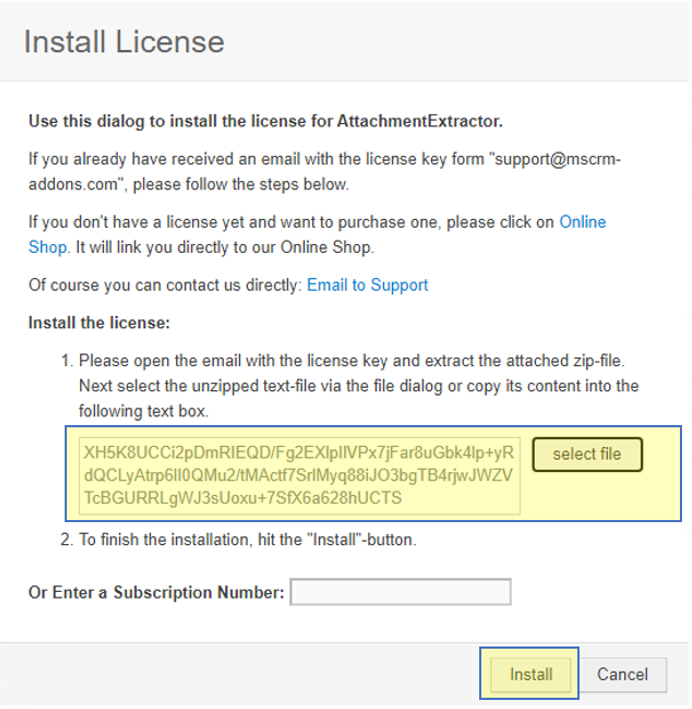Select the 'Install License' dialog title
The image size is (692, 709).
click(x=124, y=42)
